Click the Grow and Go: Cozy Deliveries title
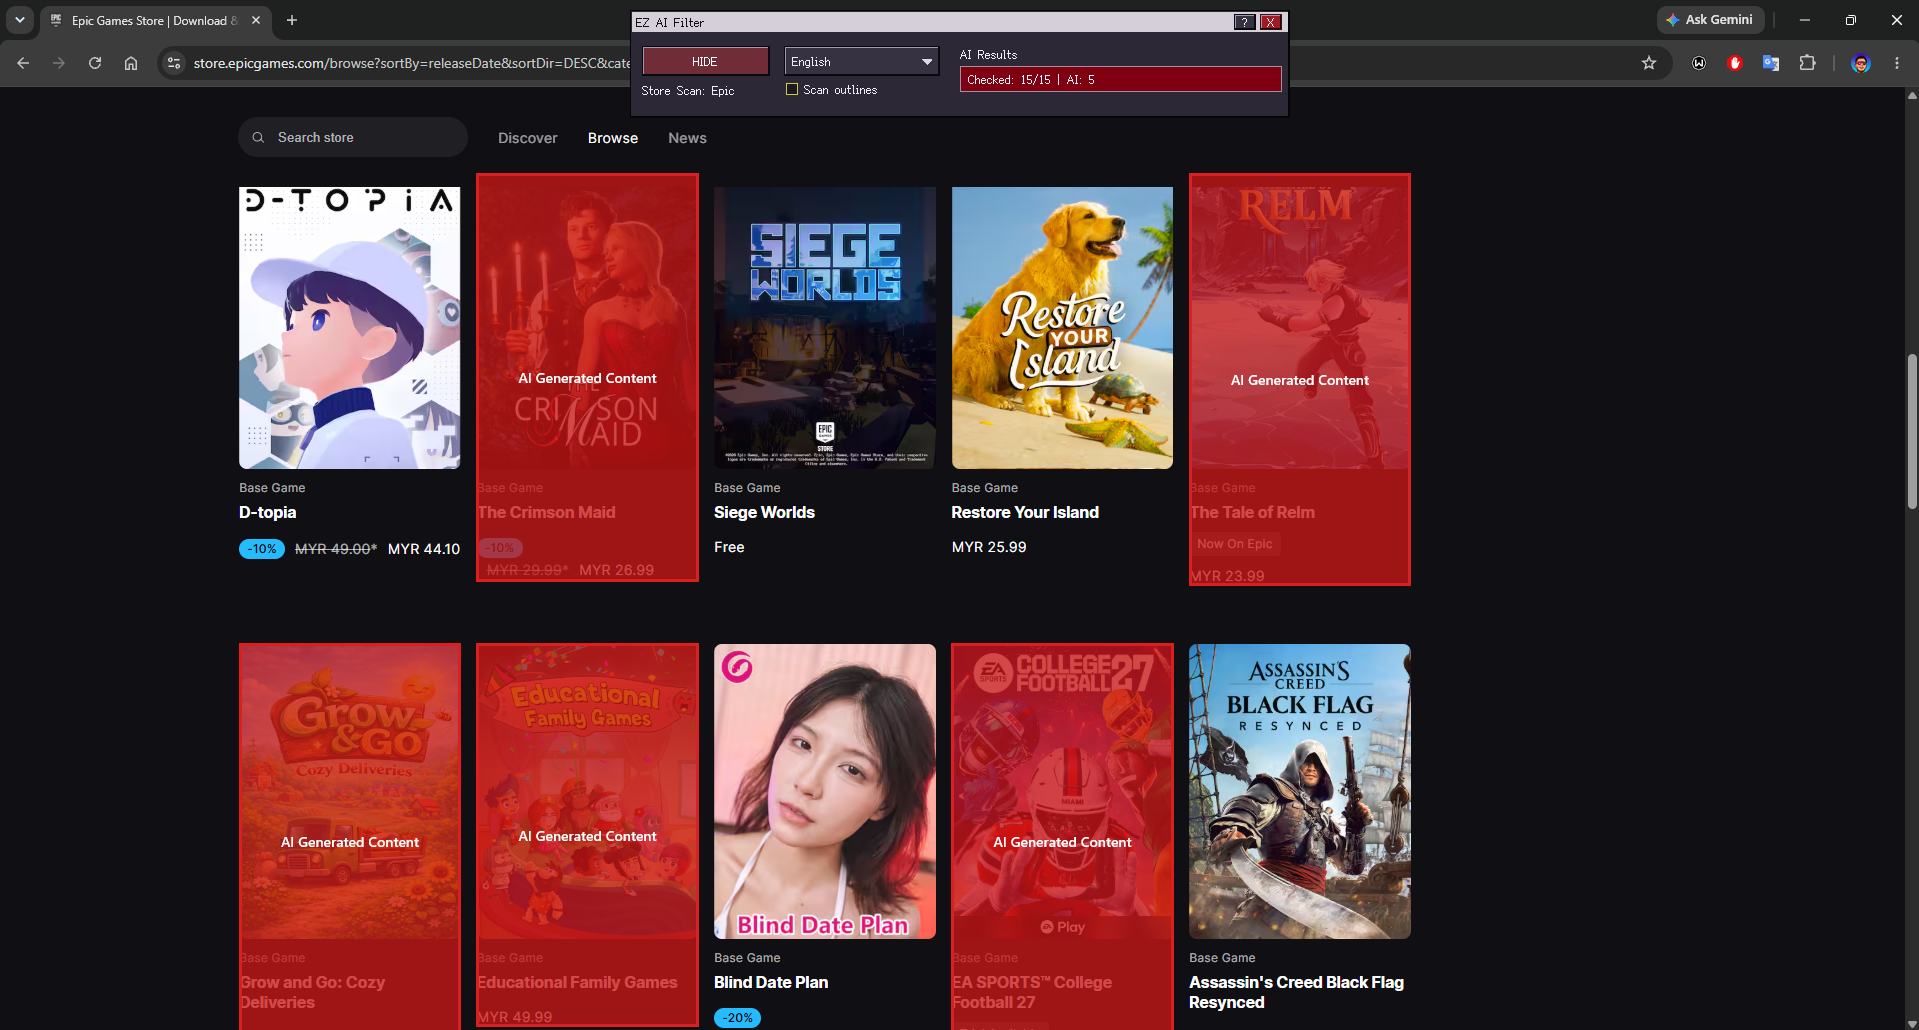 coord(312,992)
